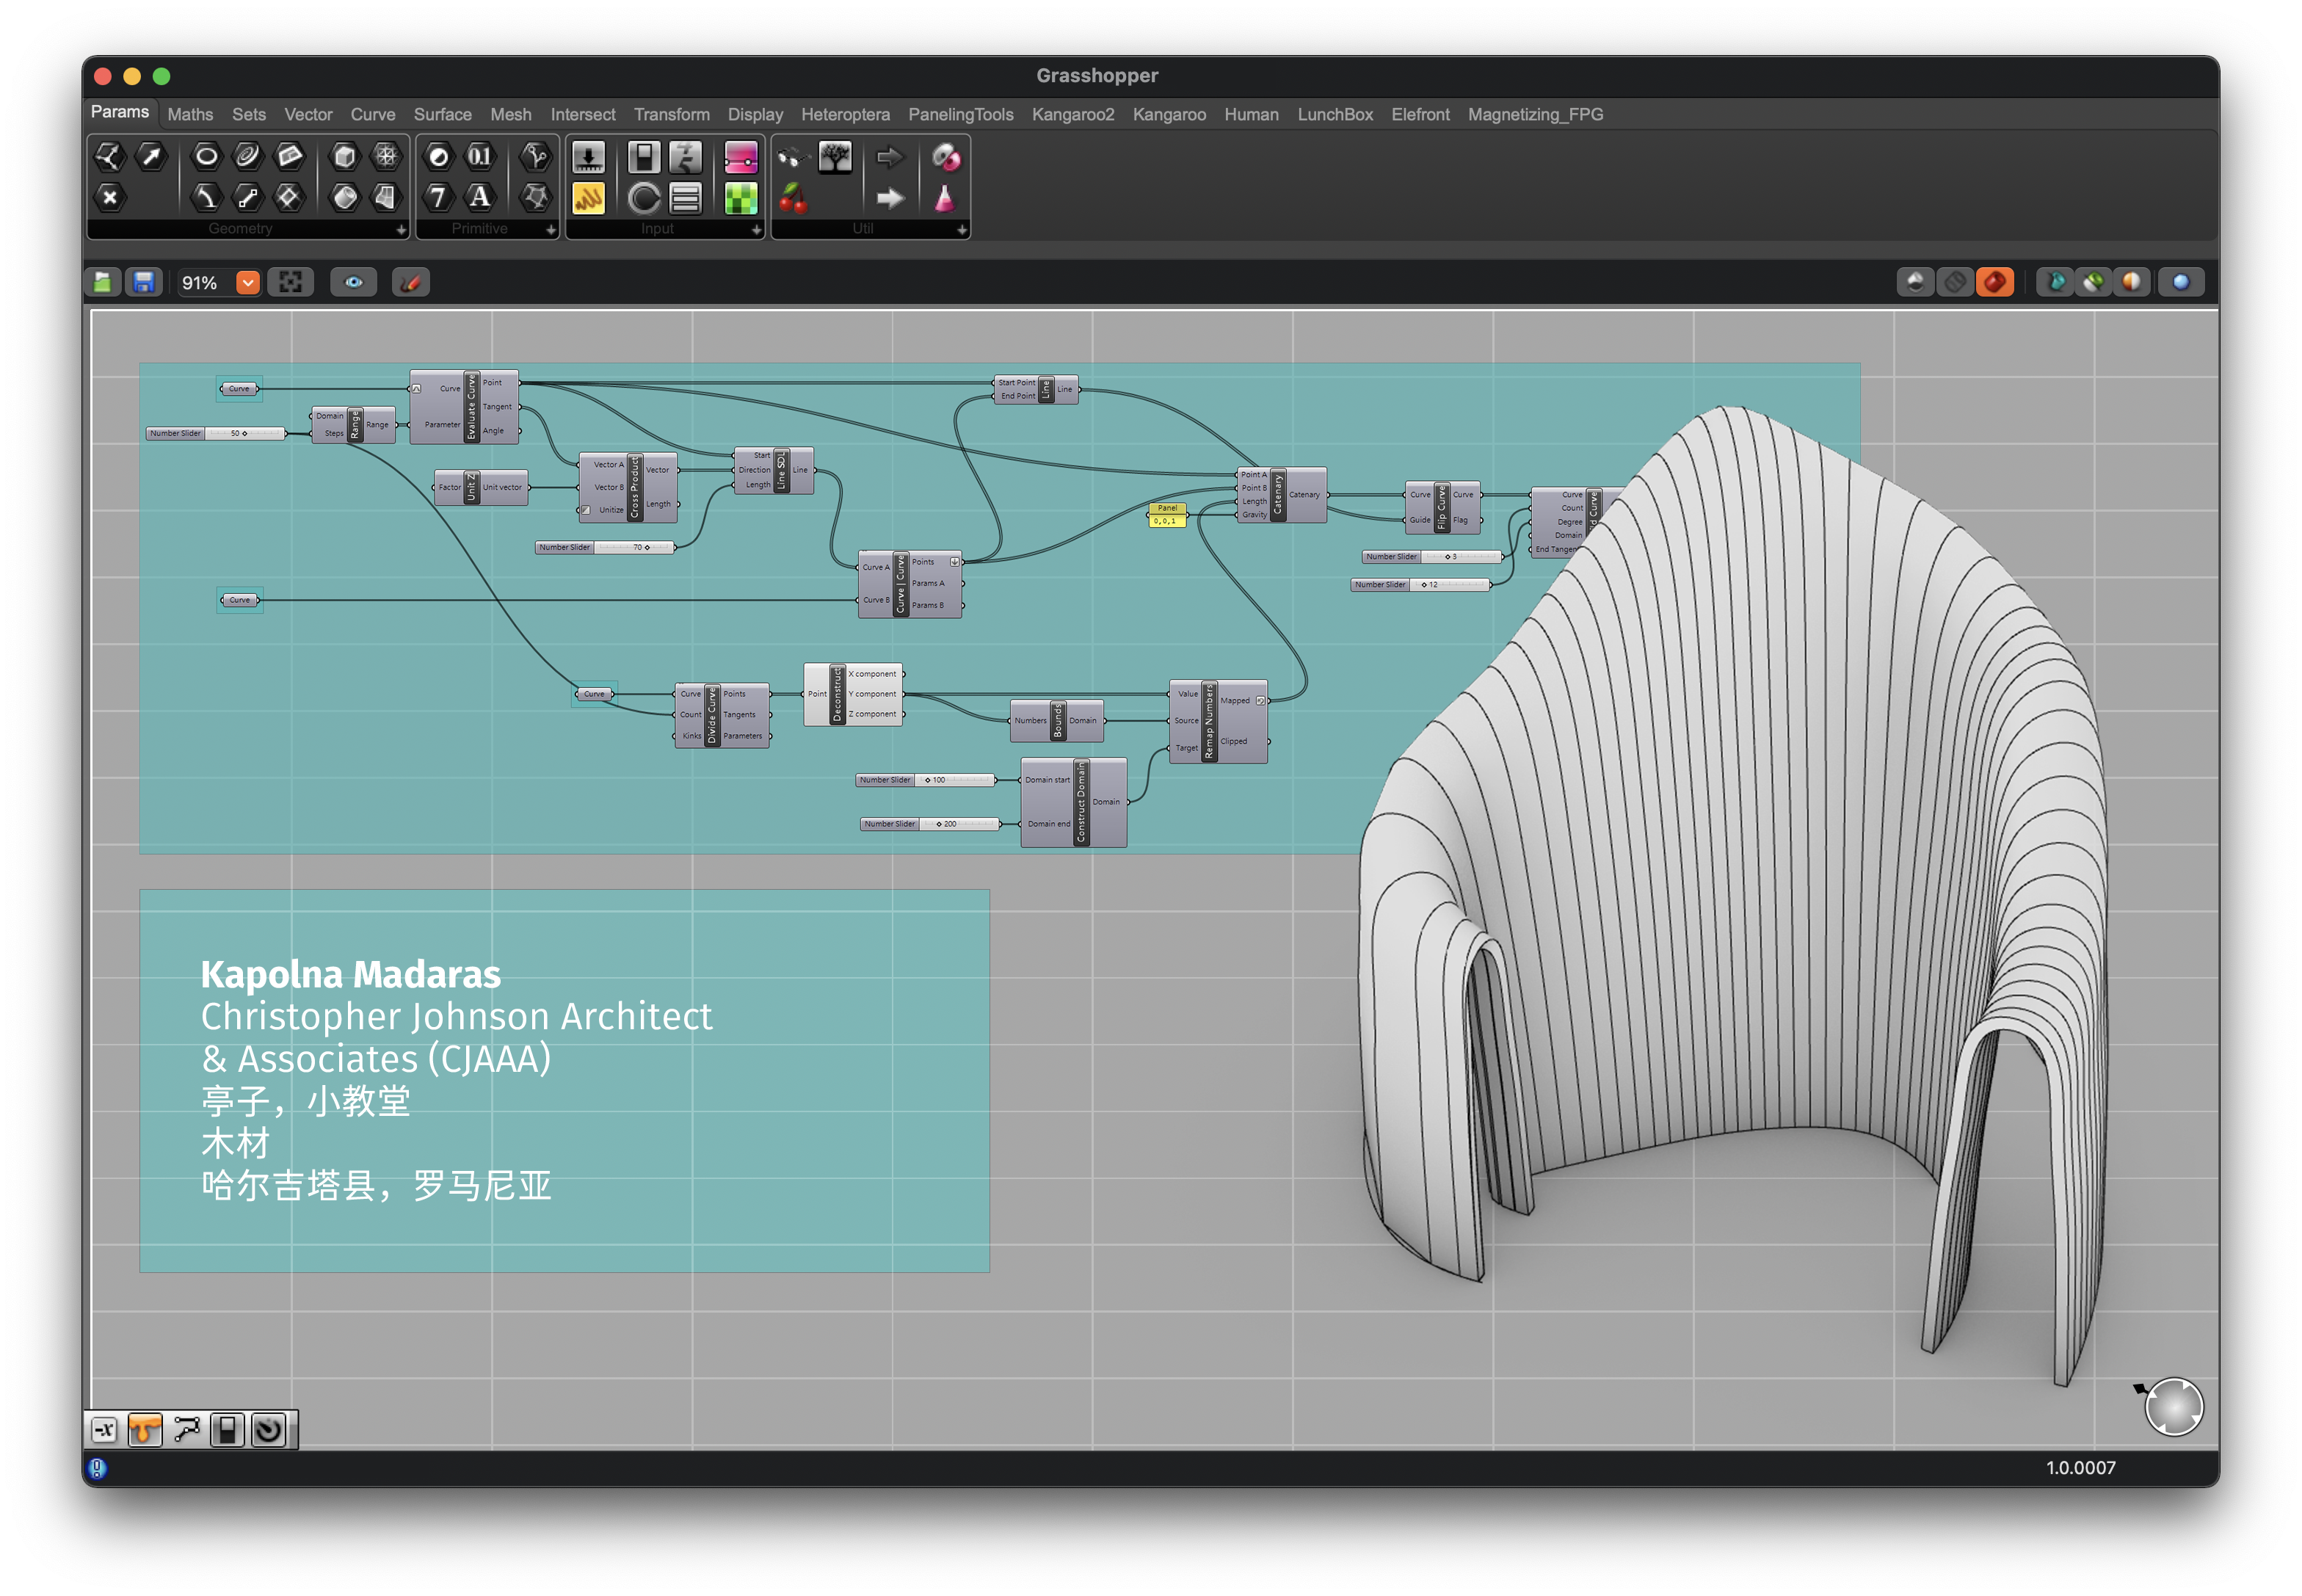
Task: Expand the Geometry panel components
Action: 401,230
